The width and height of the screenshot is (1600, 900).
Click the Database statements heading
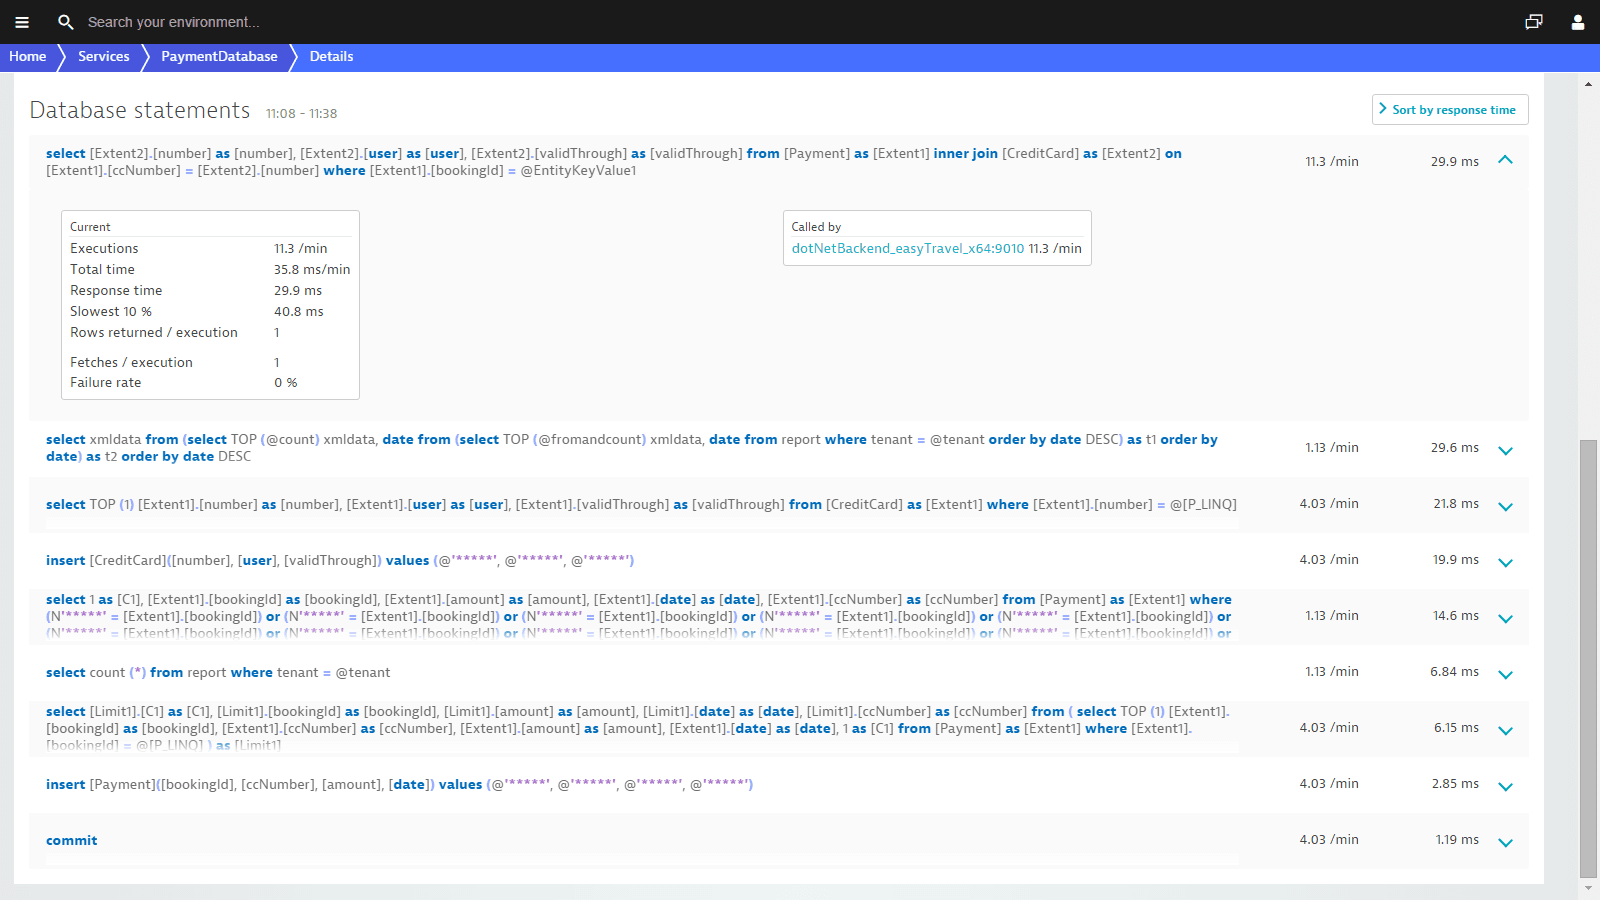coord(140,110)
